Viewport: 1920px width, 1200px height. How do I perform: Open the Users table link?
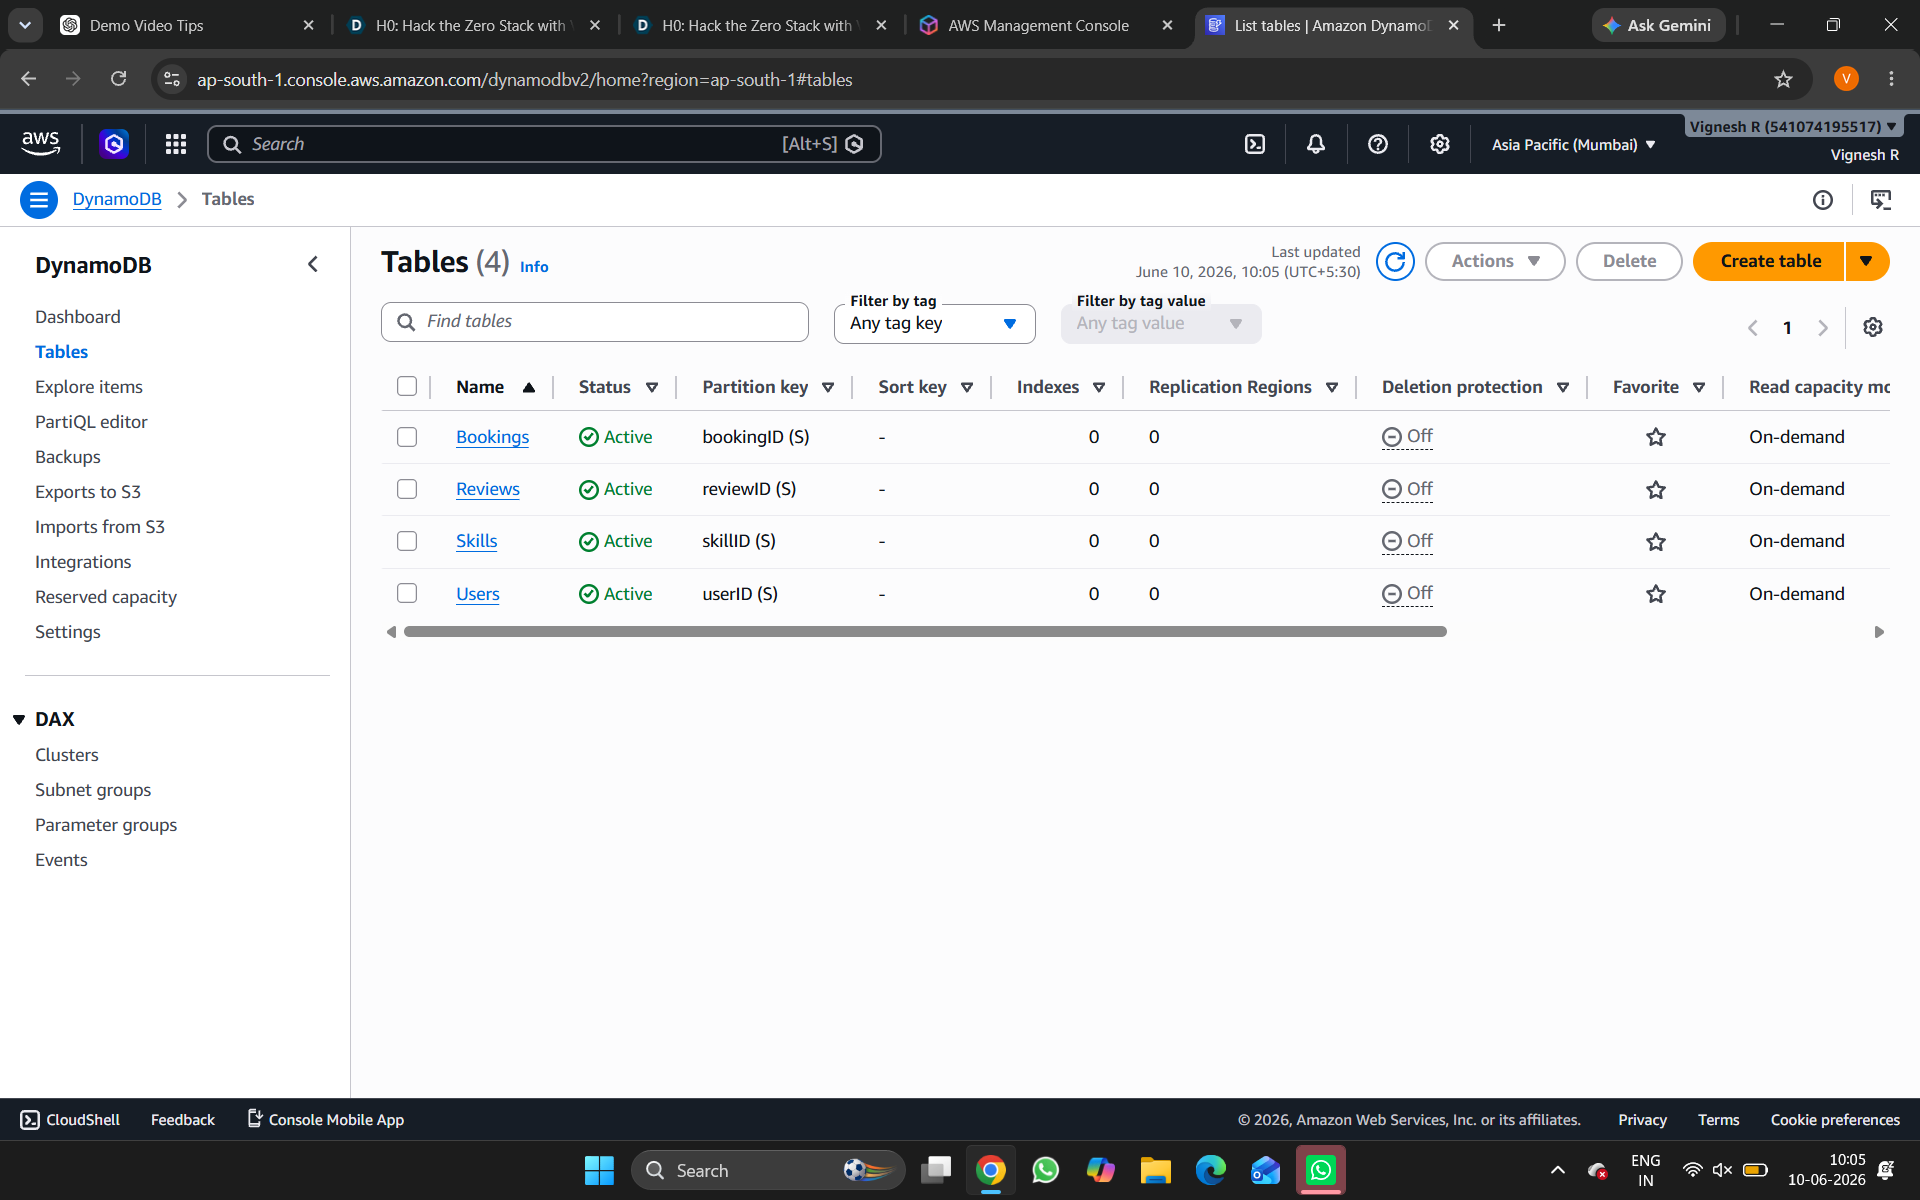(x=478, y=594)
